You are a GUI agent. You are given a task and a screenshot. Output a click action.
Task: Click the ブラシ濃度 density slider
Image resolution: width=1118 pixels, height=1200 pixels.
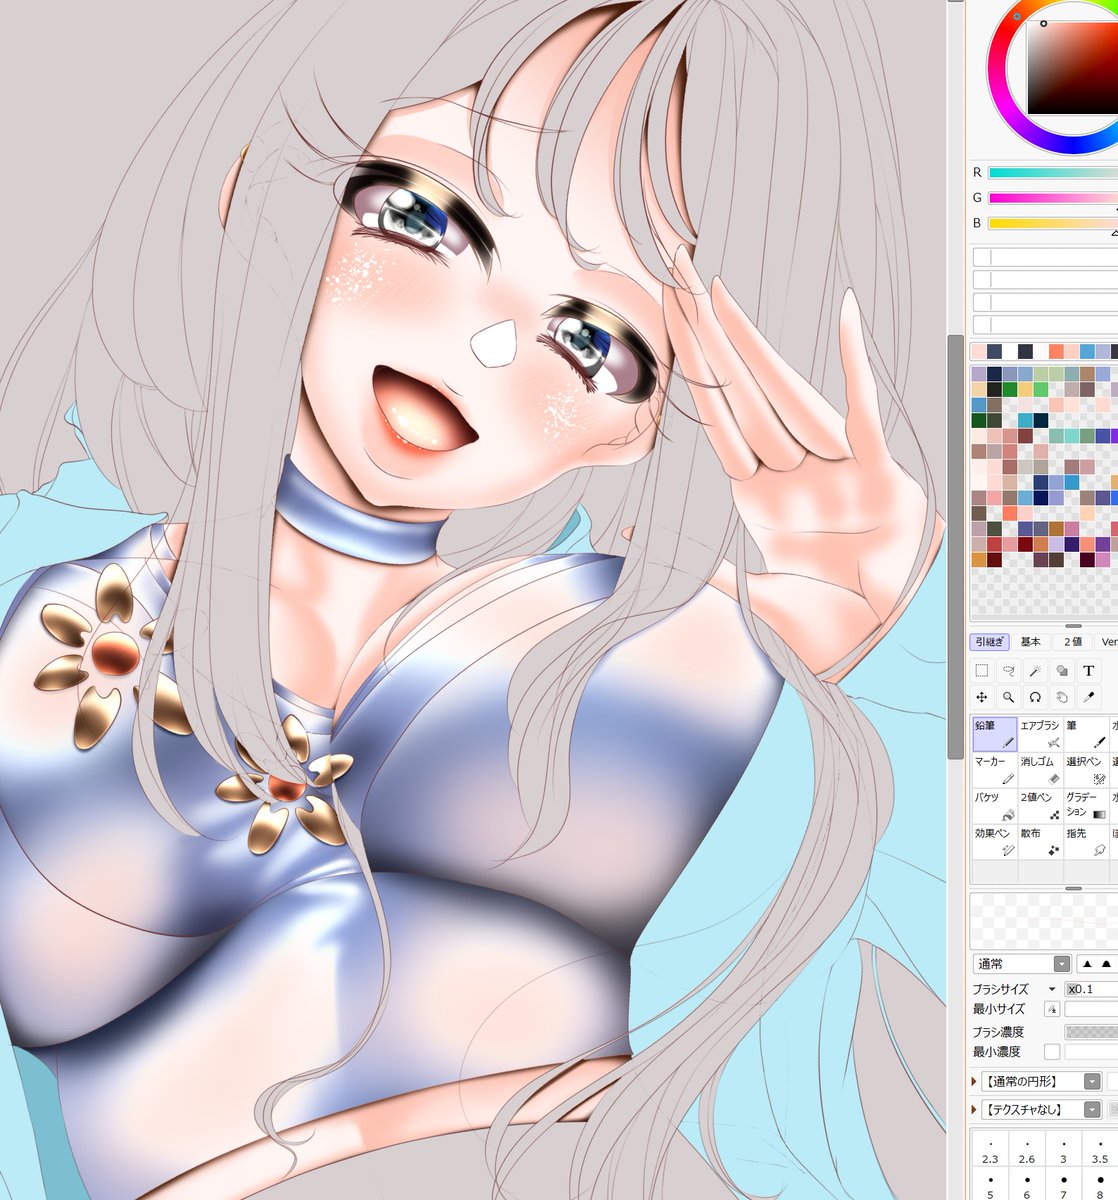[1091, 1032]
